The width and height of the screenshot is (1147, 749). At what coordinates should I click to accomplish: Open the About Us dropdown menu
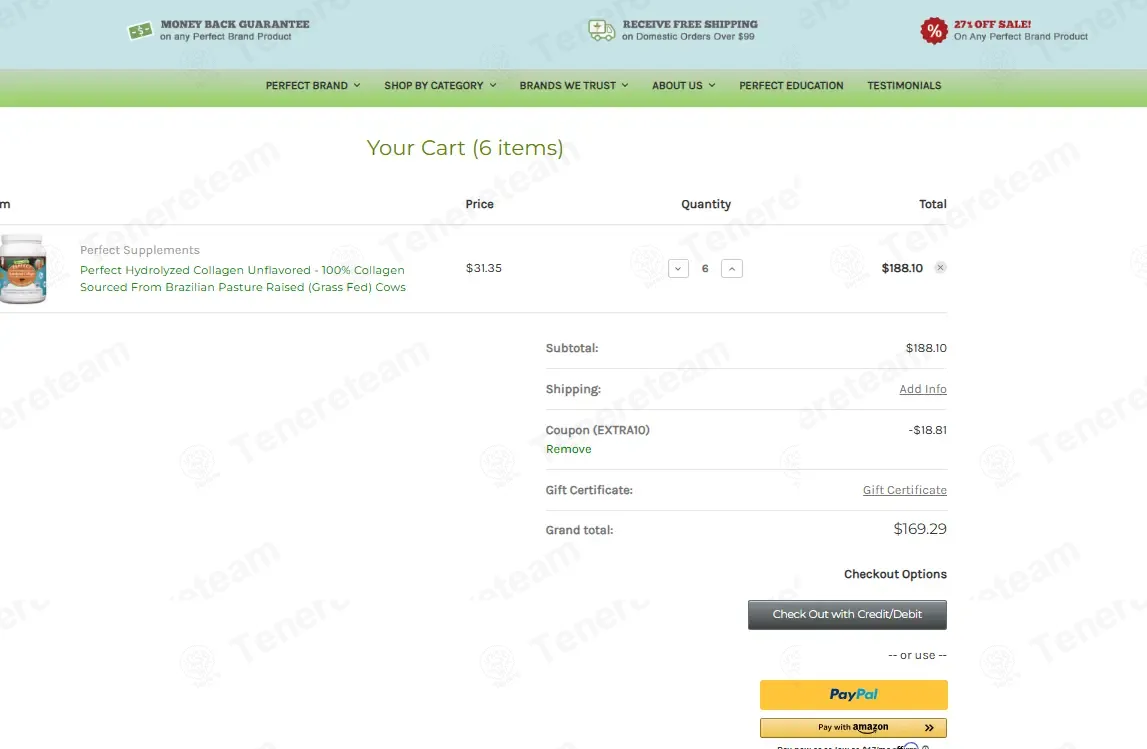coord(683,86)
